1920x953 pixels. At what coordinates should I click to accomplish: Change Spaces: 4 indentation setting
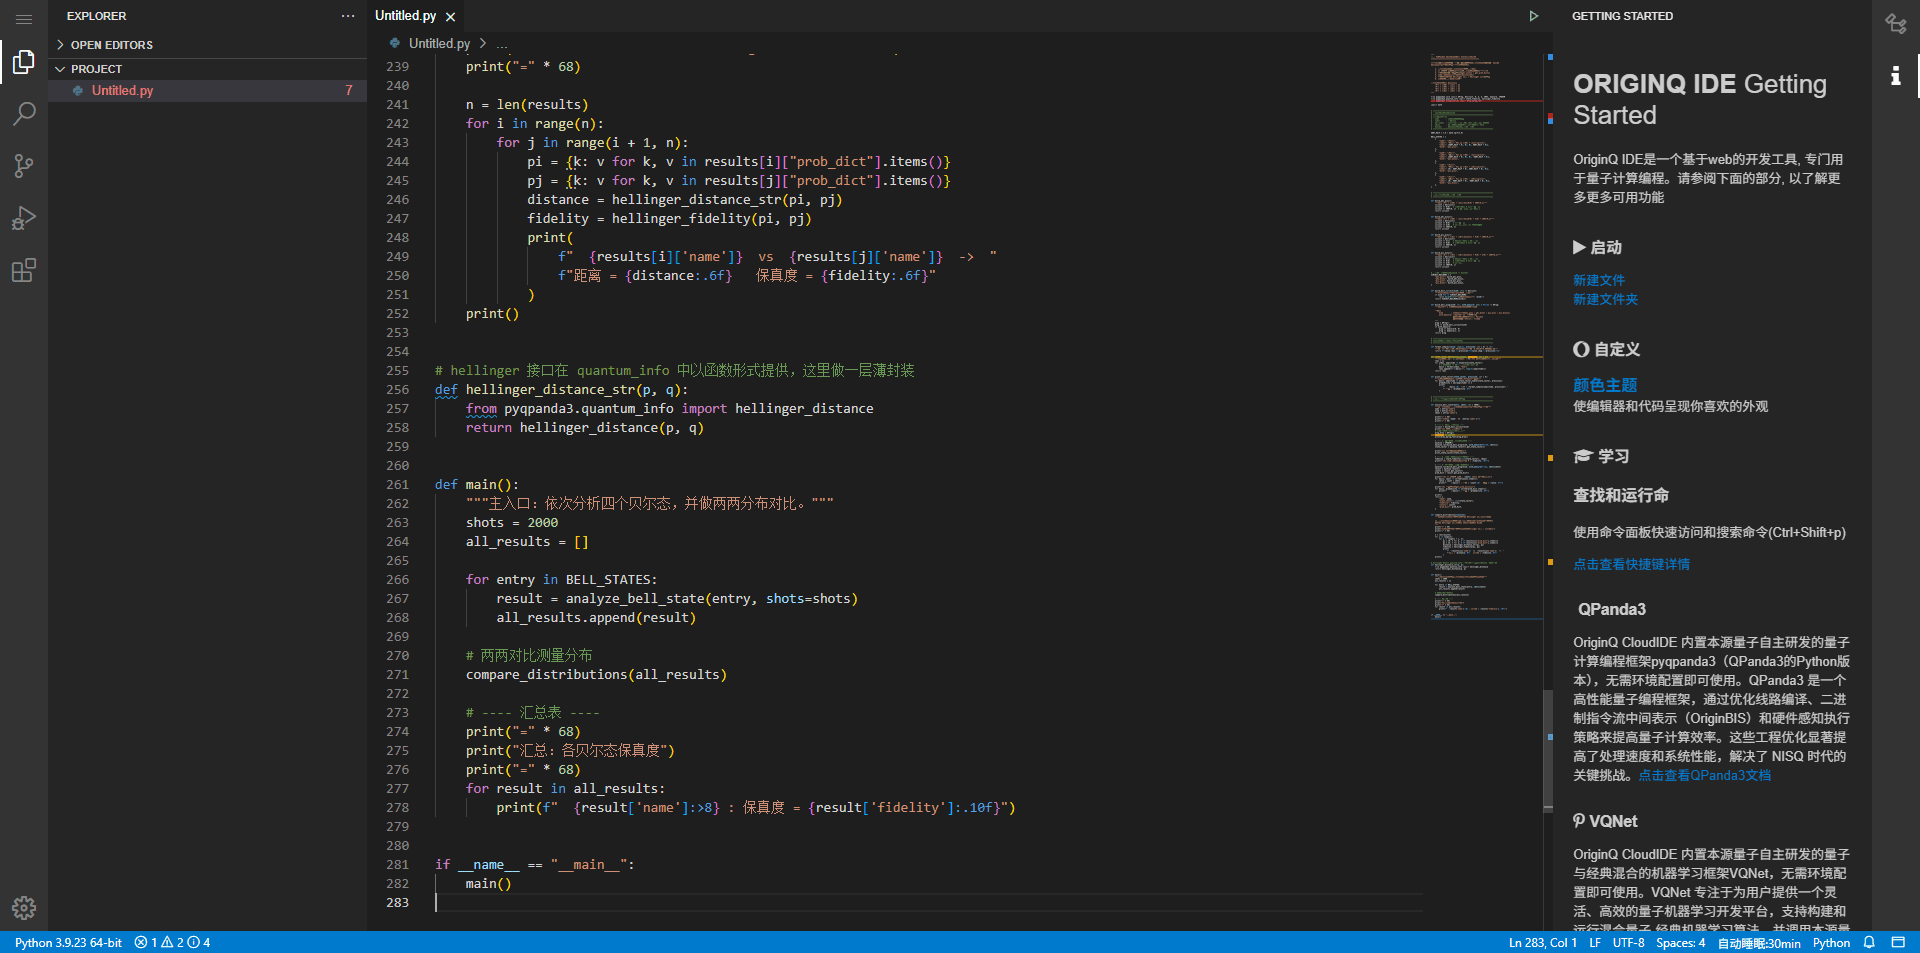point(1680,943)
